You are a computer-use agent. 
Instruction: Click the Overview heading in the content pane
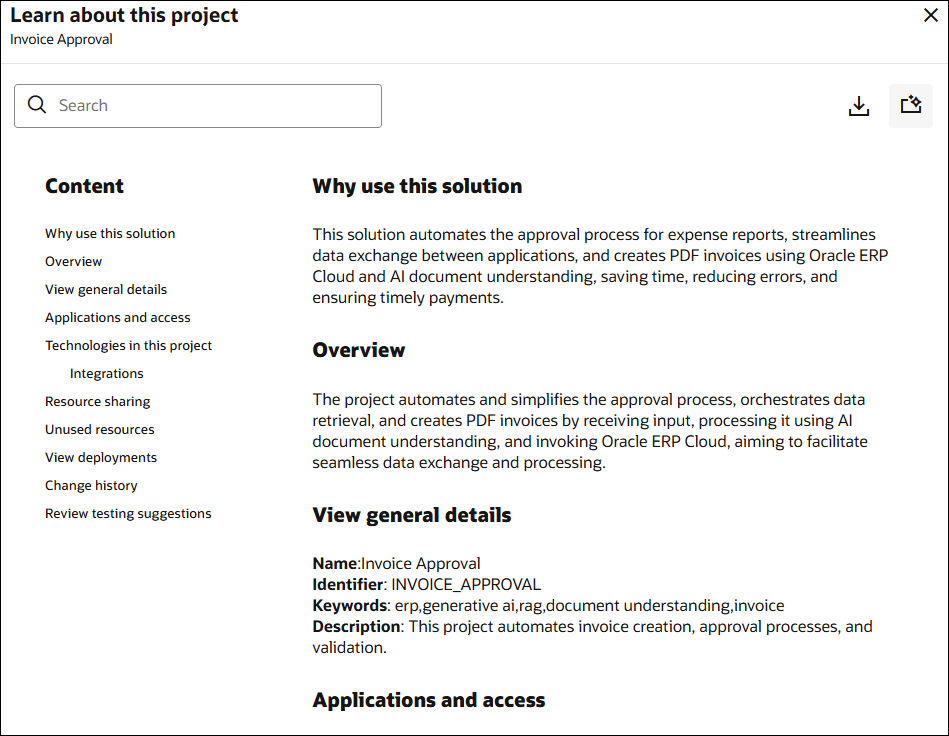click(358, 351)
